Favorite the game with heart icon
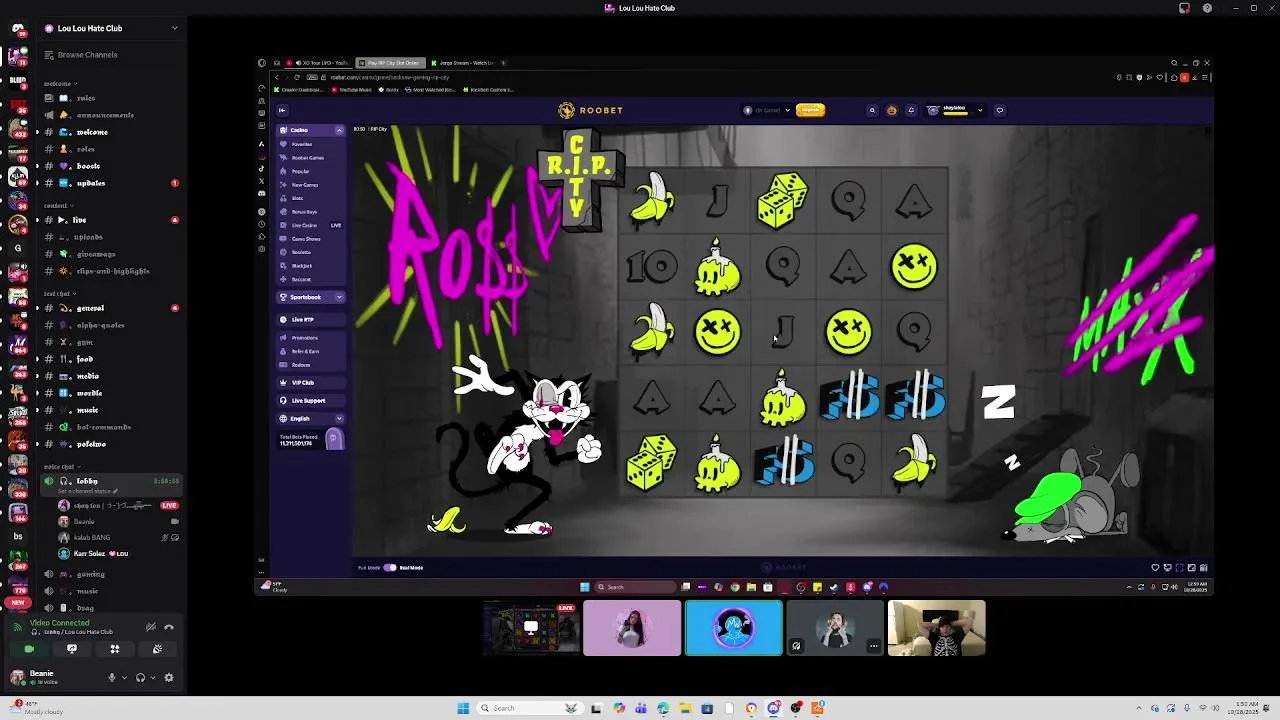 point(1155,568)
